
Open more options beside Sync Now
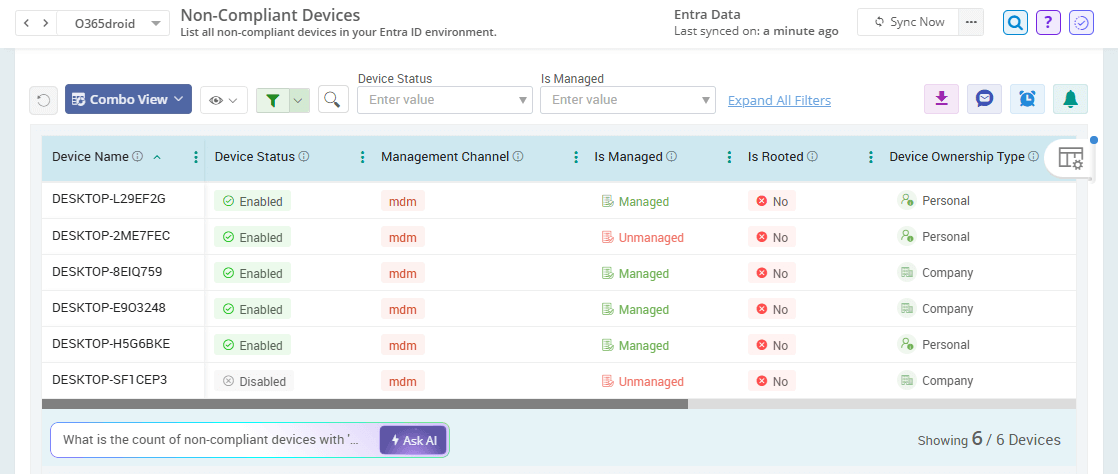pos(971,22)
